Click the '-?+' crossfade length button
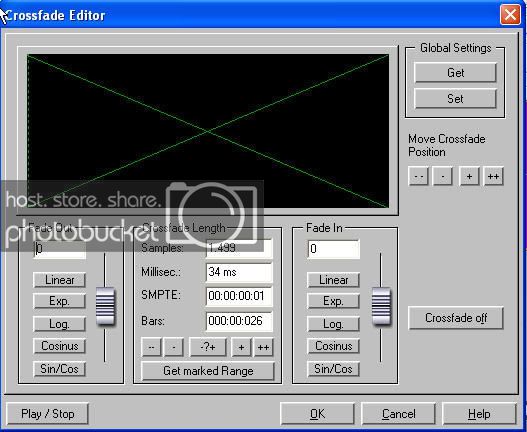The image size is (527, 432). pyautogui.click(x=208, y=347)
